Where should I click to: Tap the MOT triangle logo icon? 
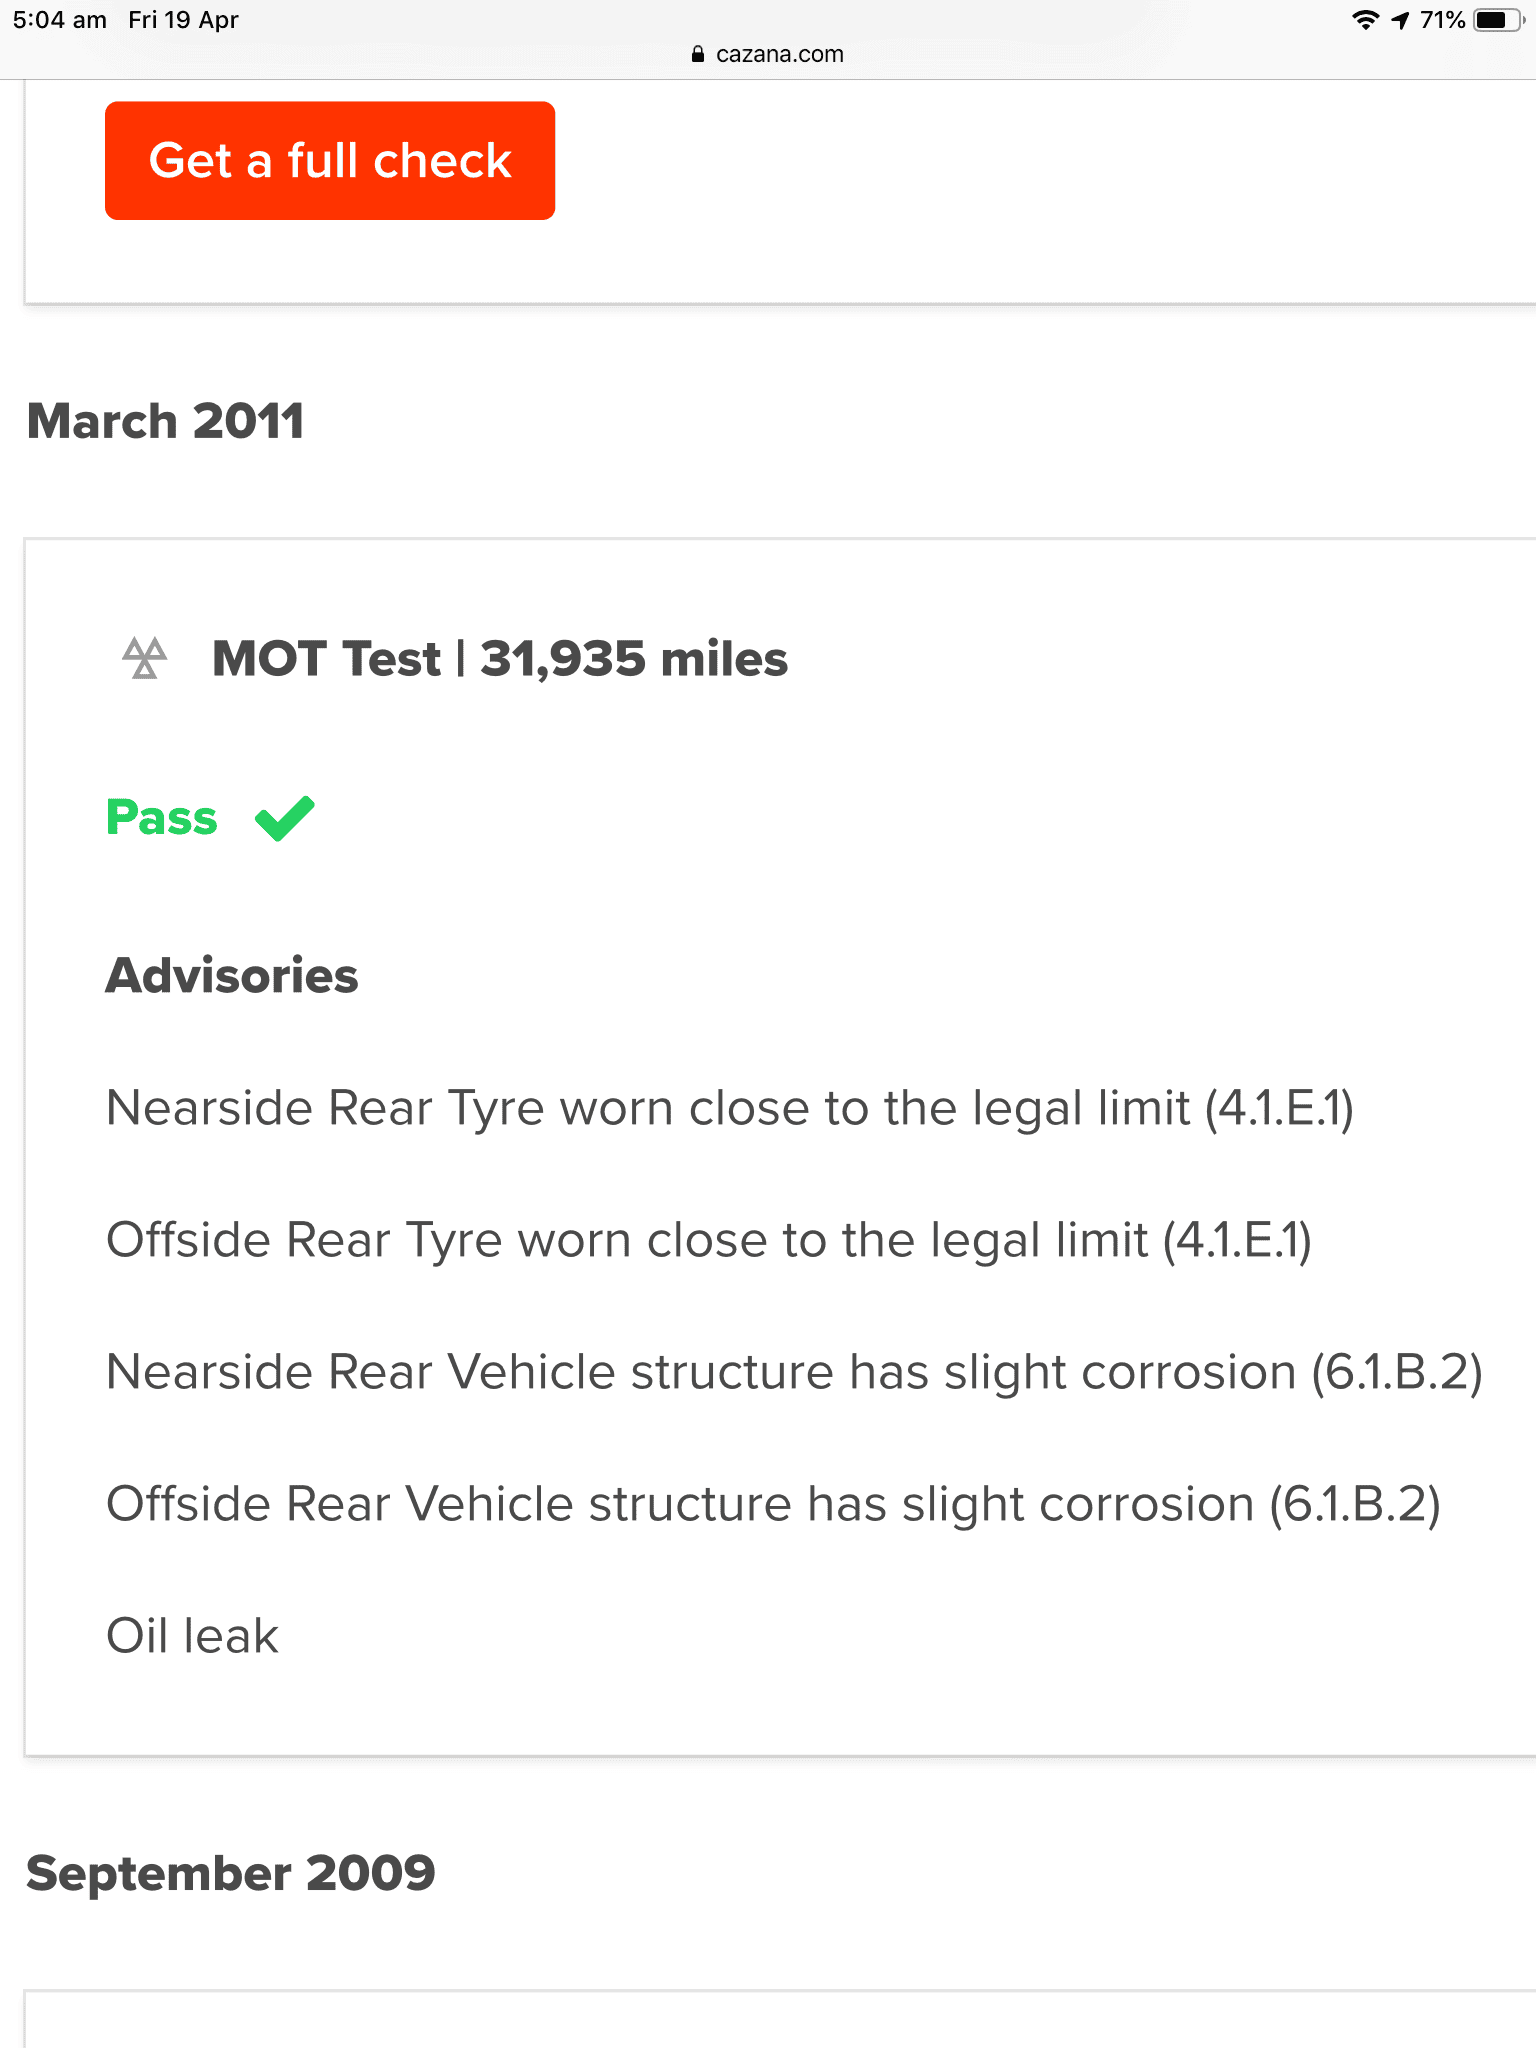point(144,658)
